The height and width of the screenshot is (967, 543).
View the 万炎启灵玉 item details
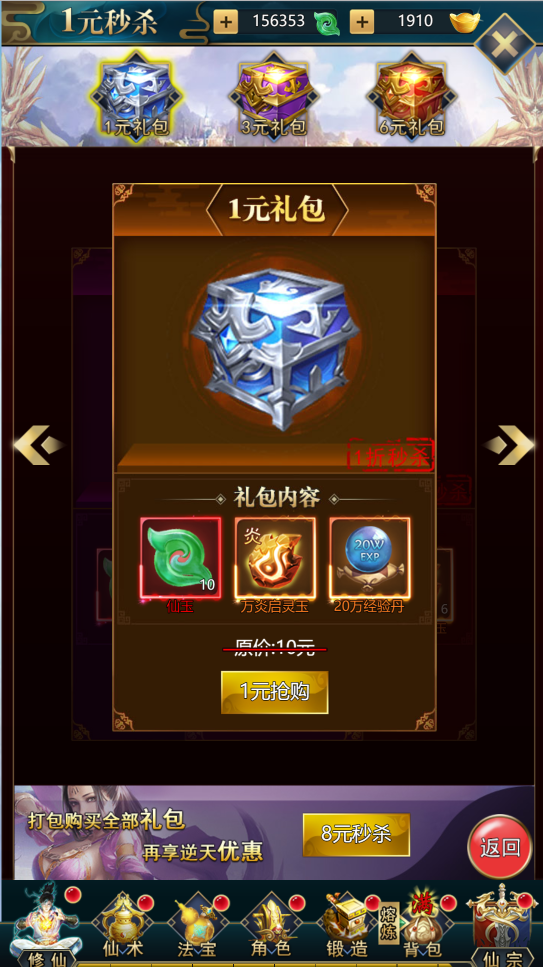275,558
